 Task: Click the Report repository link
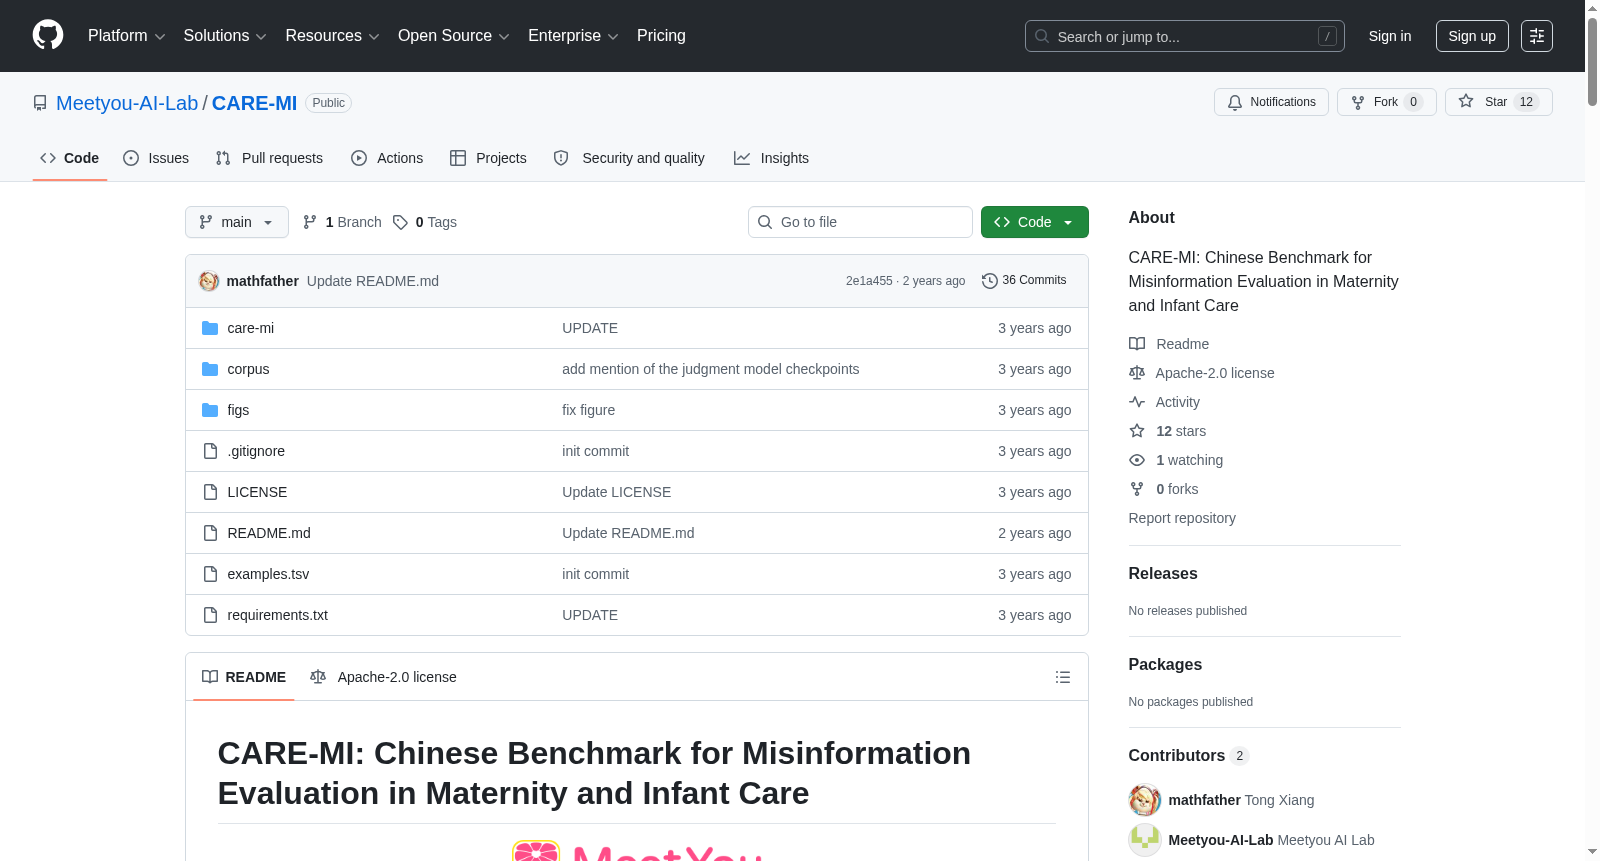(1182, 518)
